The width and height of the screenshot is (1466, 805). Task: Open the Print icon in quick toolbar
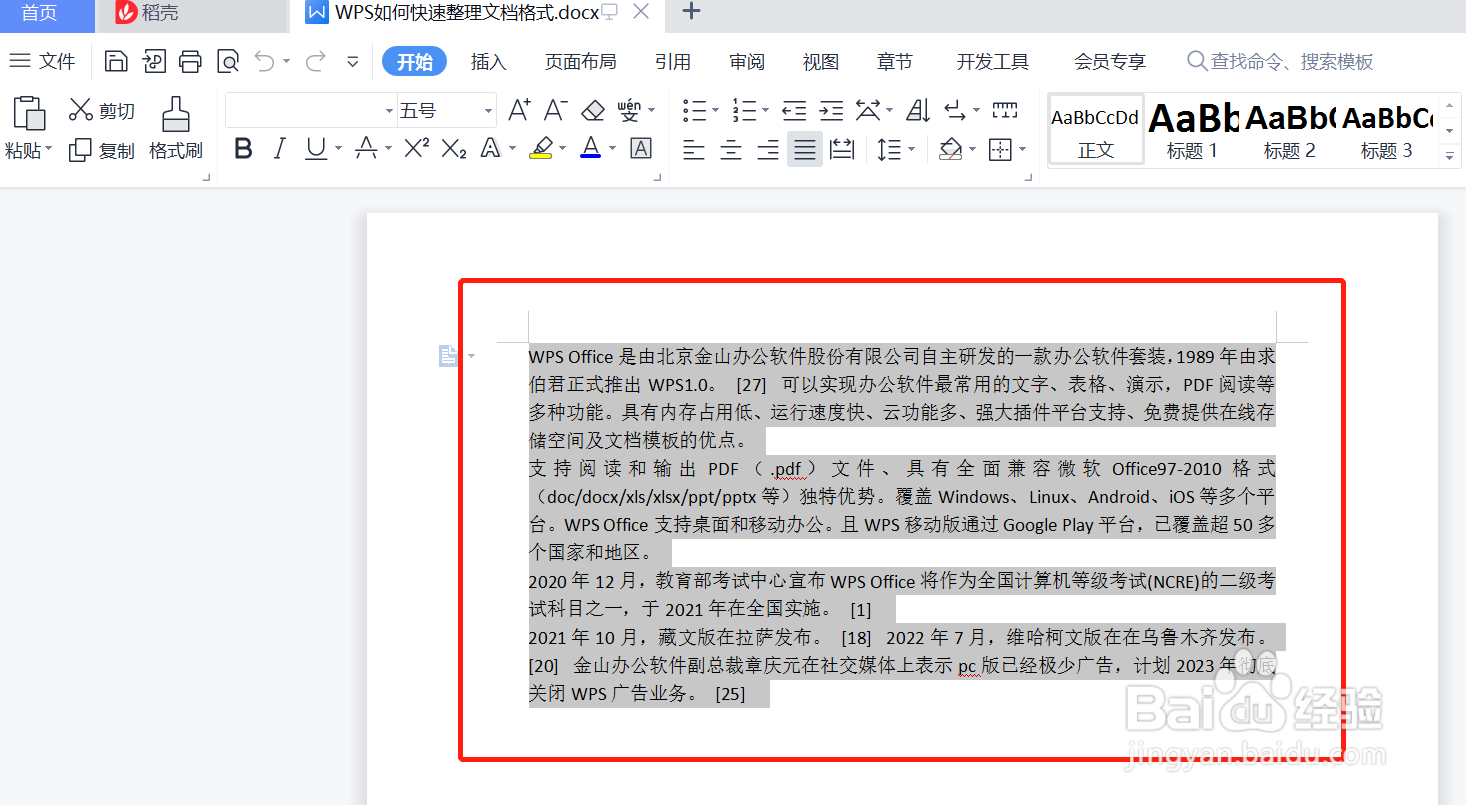point(190,60)
